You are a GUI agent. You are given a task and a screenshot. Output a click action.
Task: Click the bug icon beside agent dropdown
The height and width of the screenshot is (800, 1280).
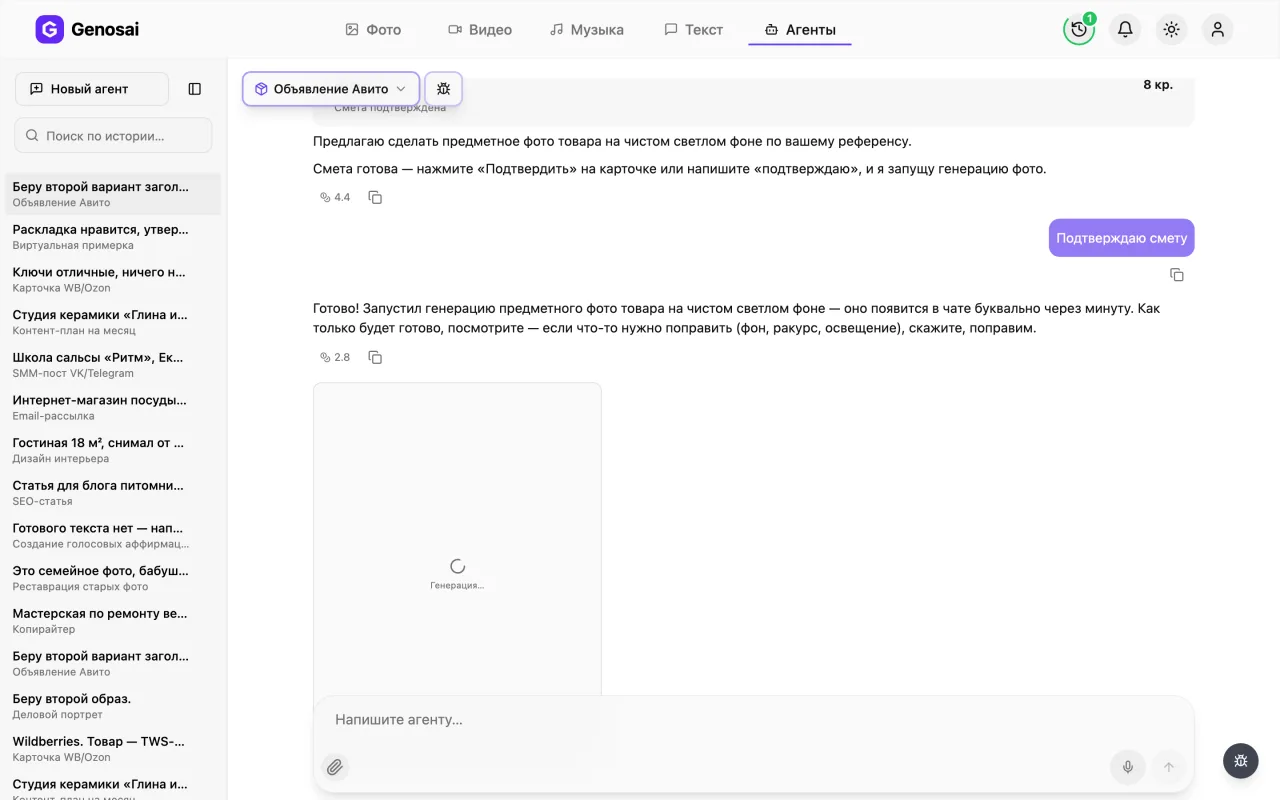click(x=444, y=89)
